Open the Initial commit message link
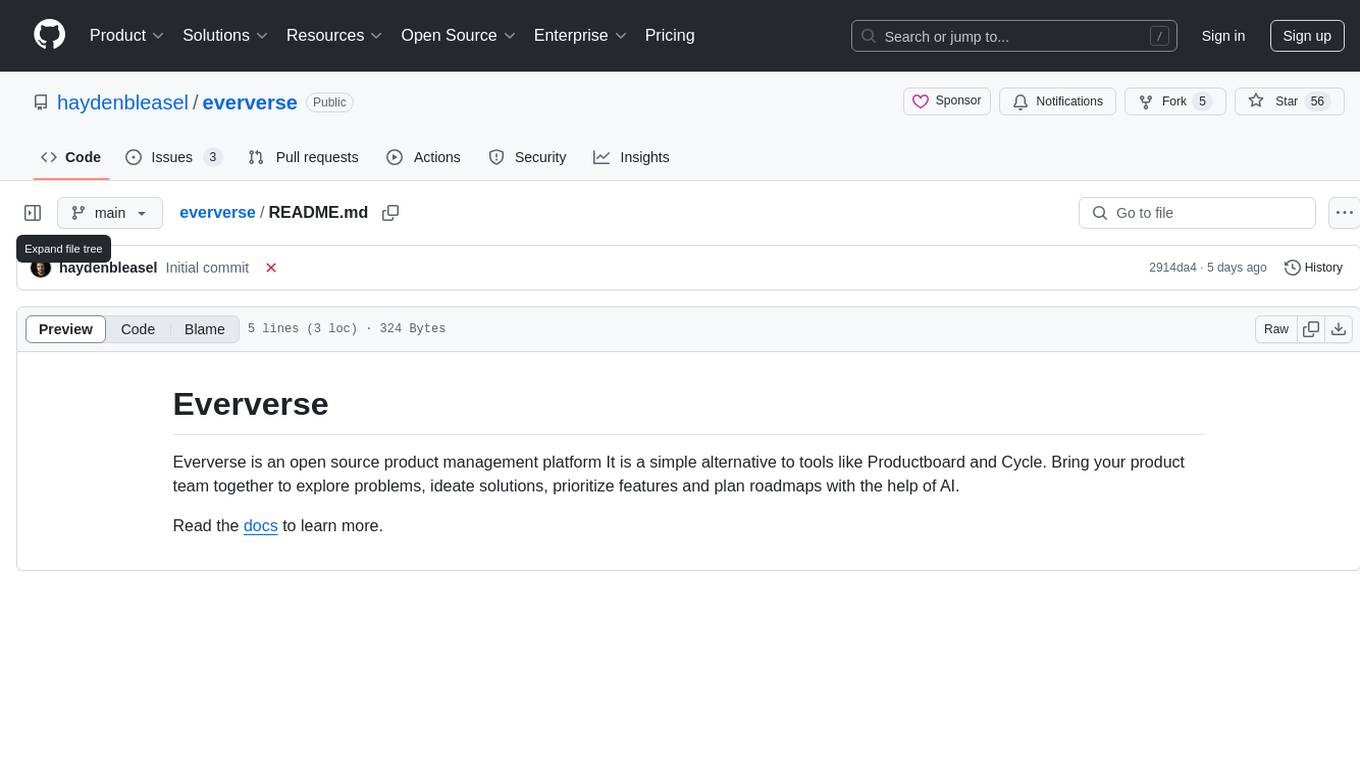 (207, 268)
